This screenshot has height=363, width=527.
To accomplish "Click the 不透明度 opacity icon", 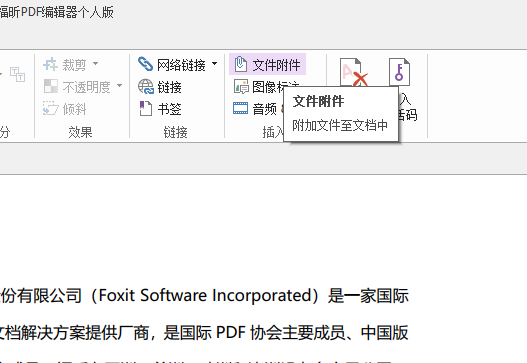I will coord(51,86).
